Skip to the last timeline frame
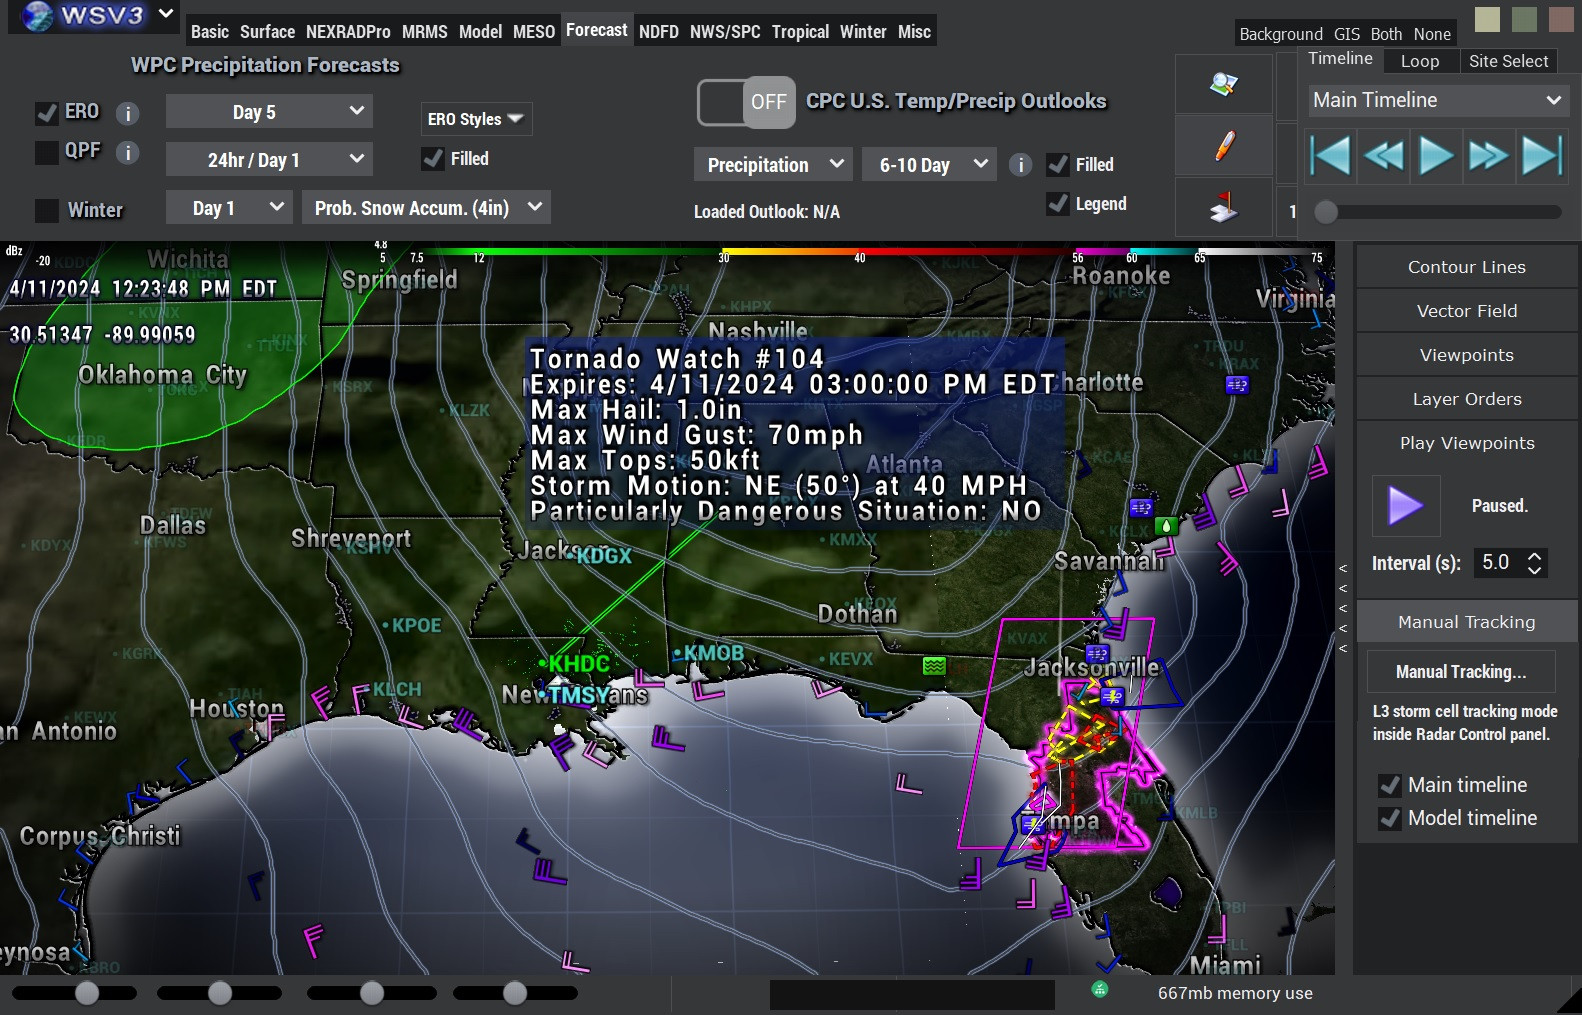This screenshot has height=1015, width=1582. (x=1541, y=156)
